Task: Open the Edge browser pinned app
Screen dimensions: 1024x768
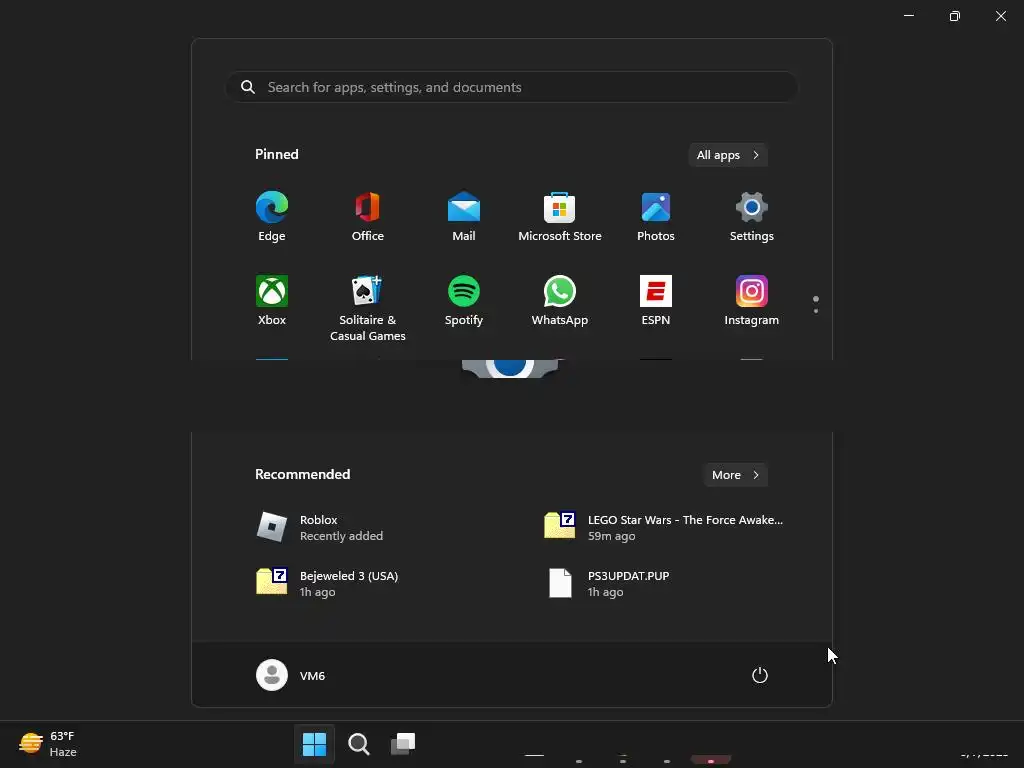Action: (x=272, y=217)
